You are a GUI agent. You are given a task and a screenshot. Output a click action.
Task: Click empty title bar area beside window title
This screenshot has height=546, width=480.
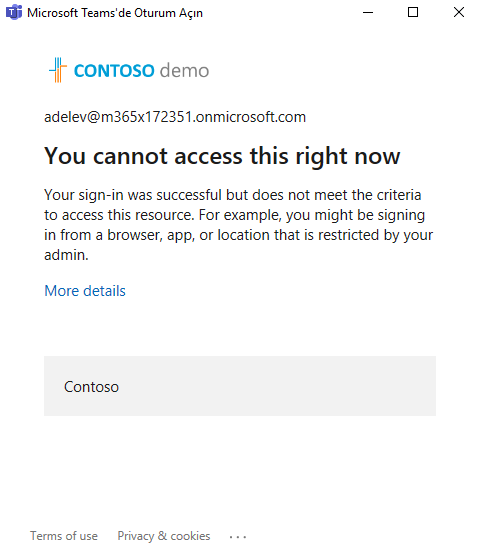point(279,13)
